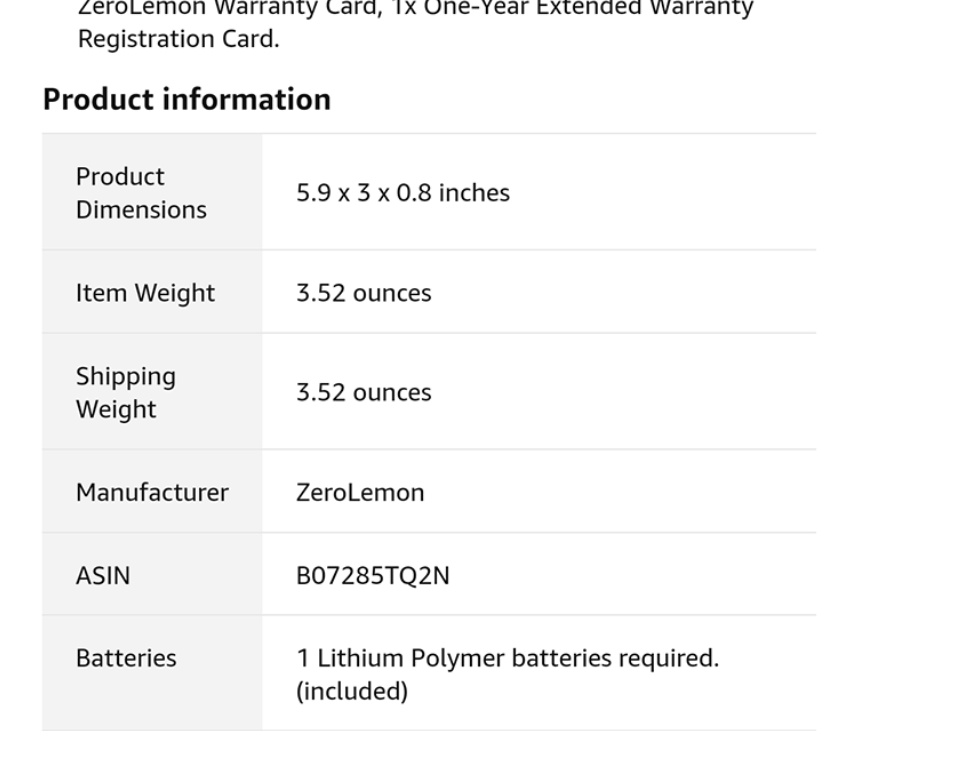Select the Manufacturer row label

coord(152,492)
